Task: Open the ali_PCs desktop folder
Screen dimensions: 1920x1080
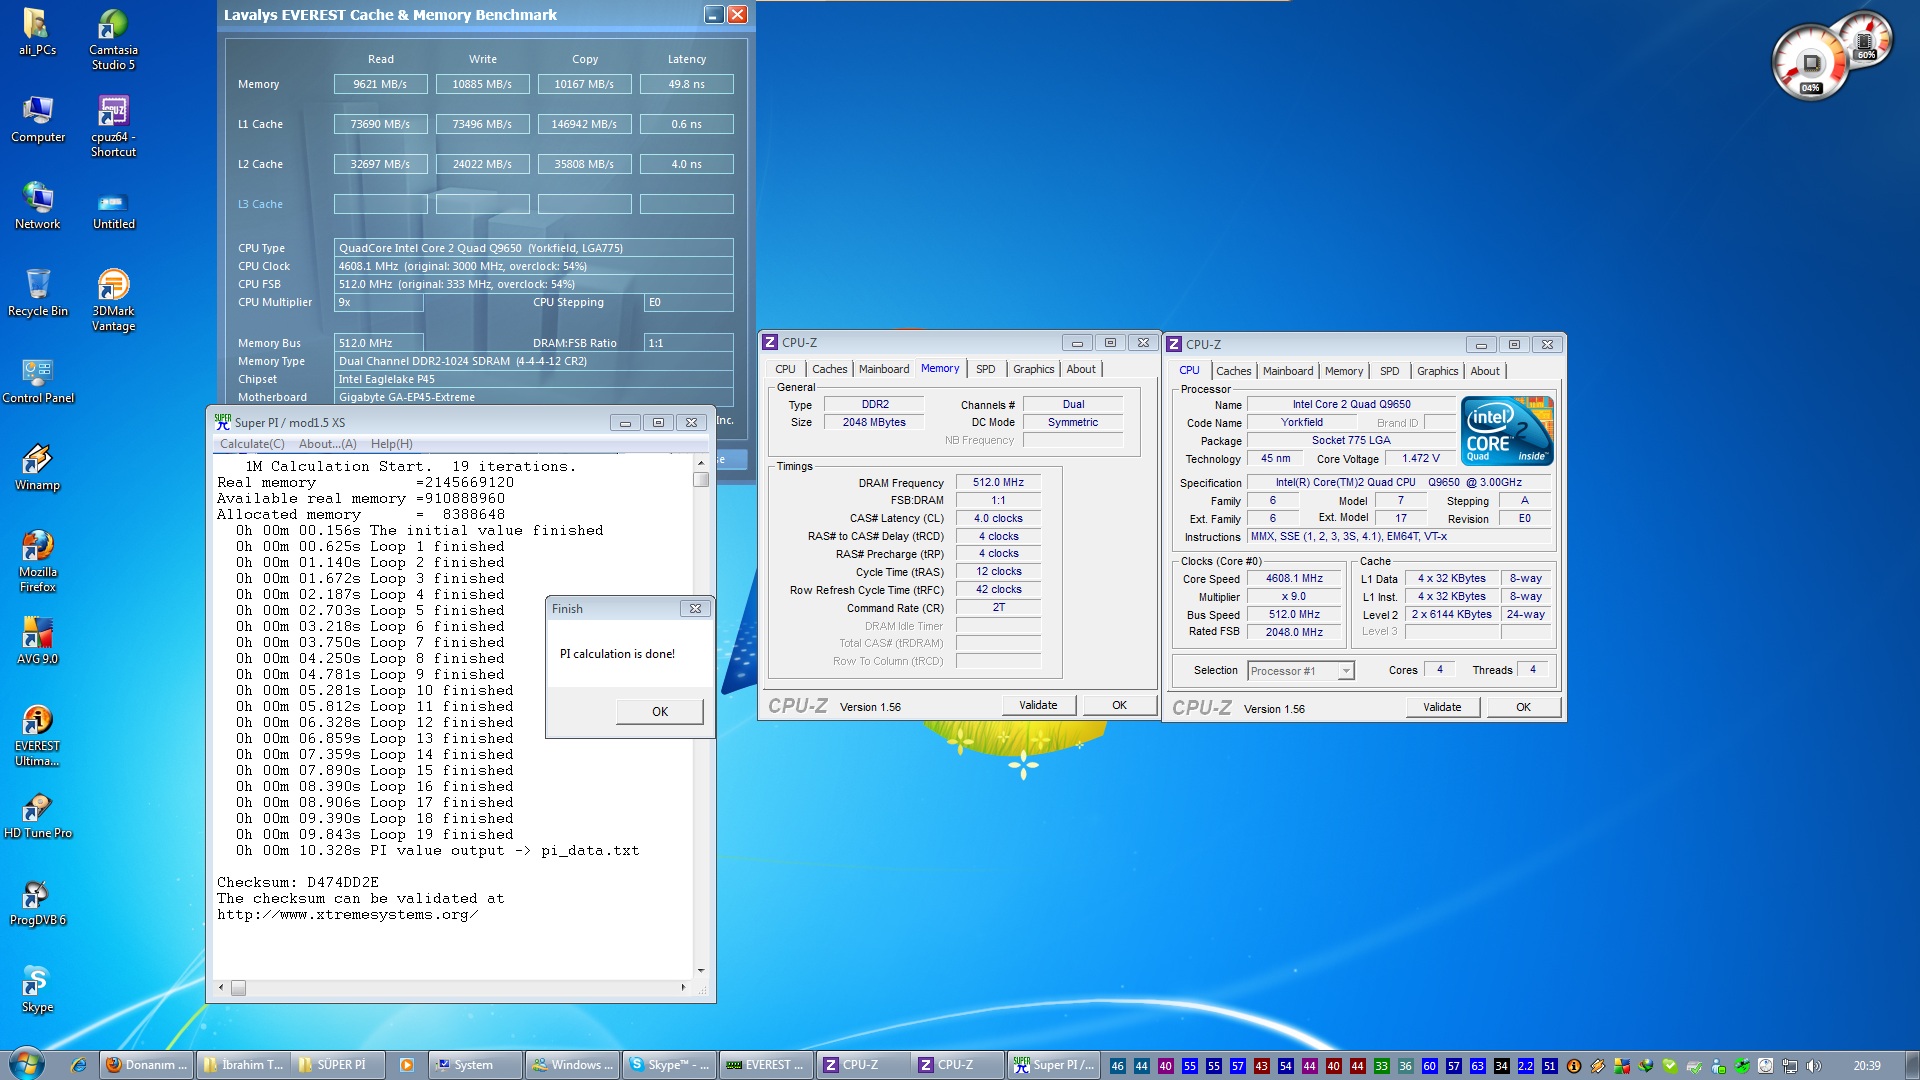Action: pyautogui.click(x=37, y=32)
